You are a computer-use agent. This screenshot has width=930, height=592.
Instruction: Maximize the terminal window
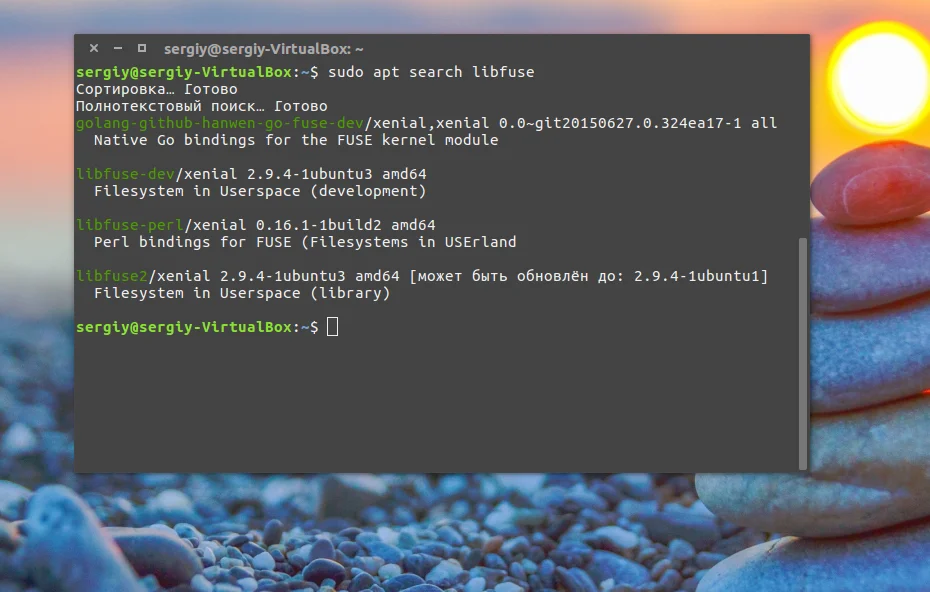click(142, 48)
